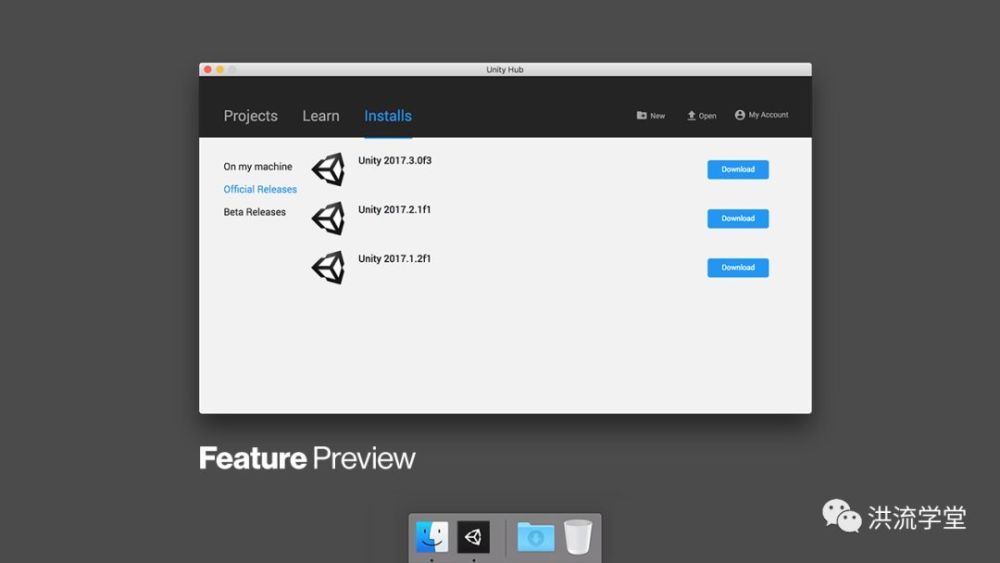
Task: Click the Unity Hub window title
Action: [x=504, y=69]
